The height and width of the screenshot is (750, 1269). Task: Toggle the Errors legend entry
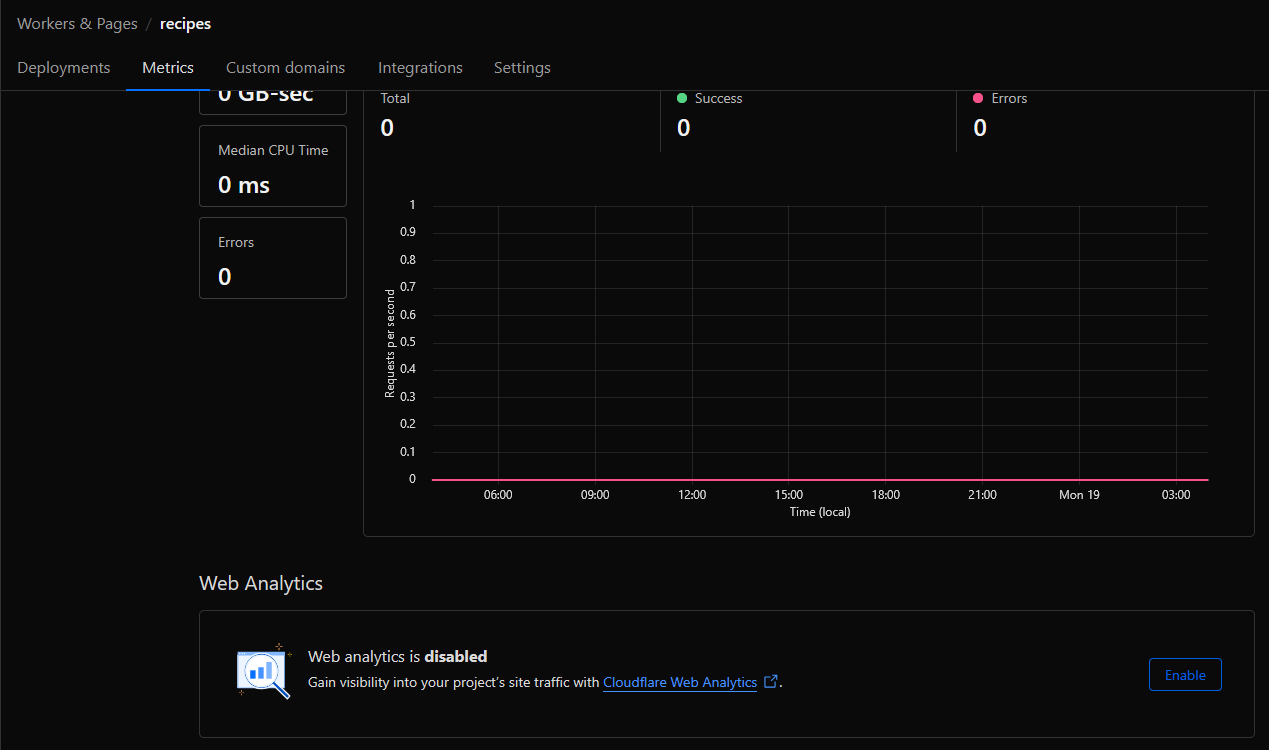1000,98
